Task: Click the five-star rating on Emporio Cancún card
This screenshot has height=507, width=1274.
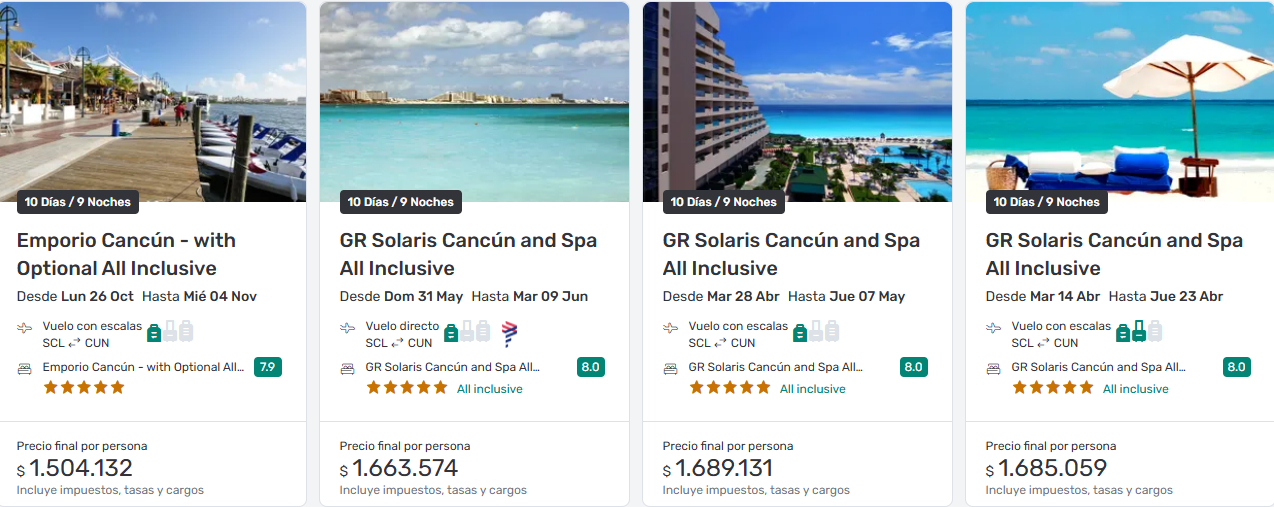Action: click(84, 388)
